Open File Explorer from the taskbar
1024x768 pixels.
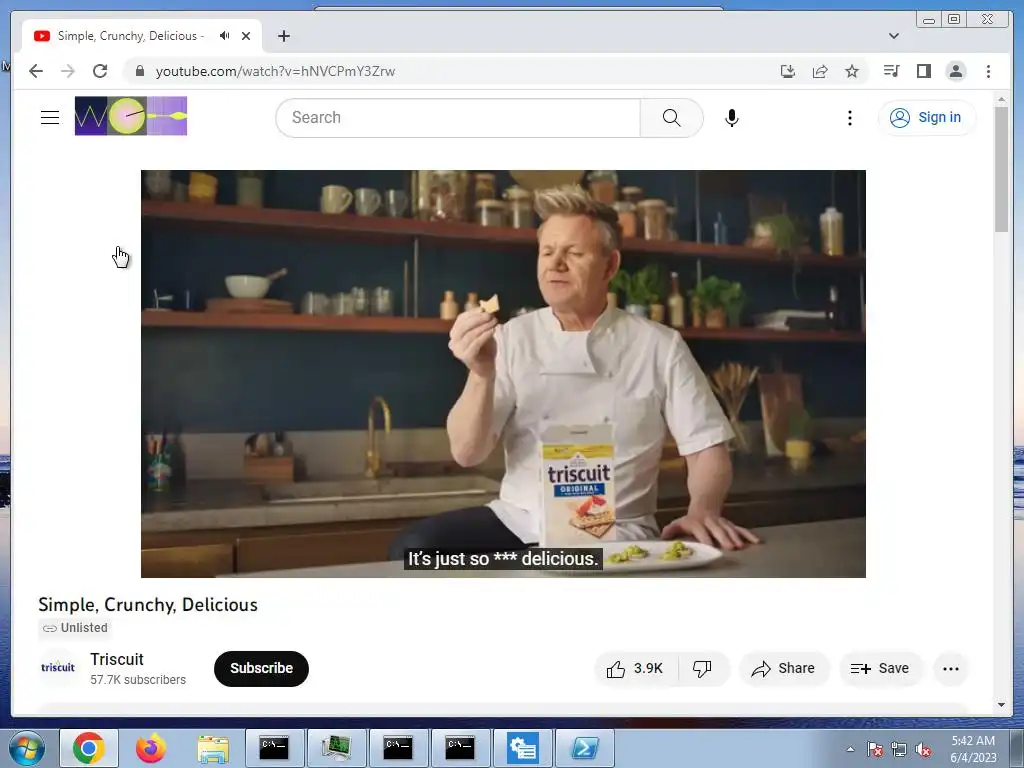[x=213, y=748]
